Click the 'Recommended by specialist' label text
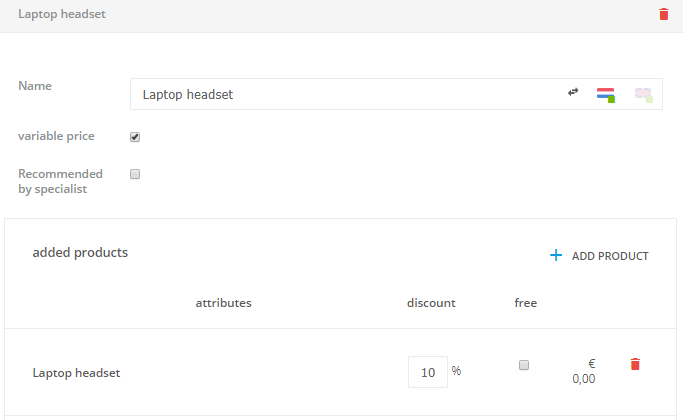 point(60,181)
